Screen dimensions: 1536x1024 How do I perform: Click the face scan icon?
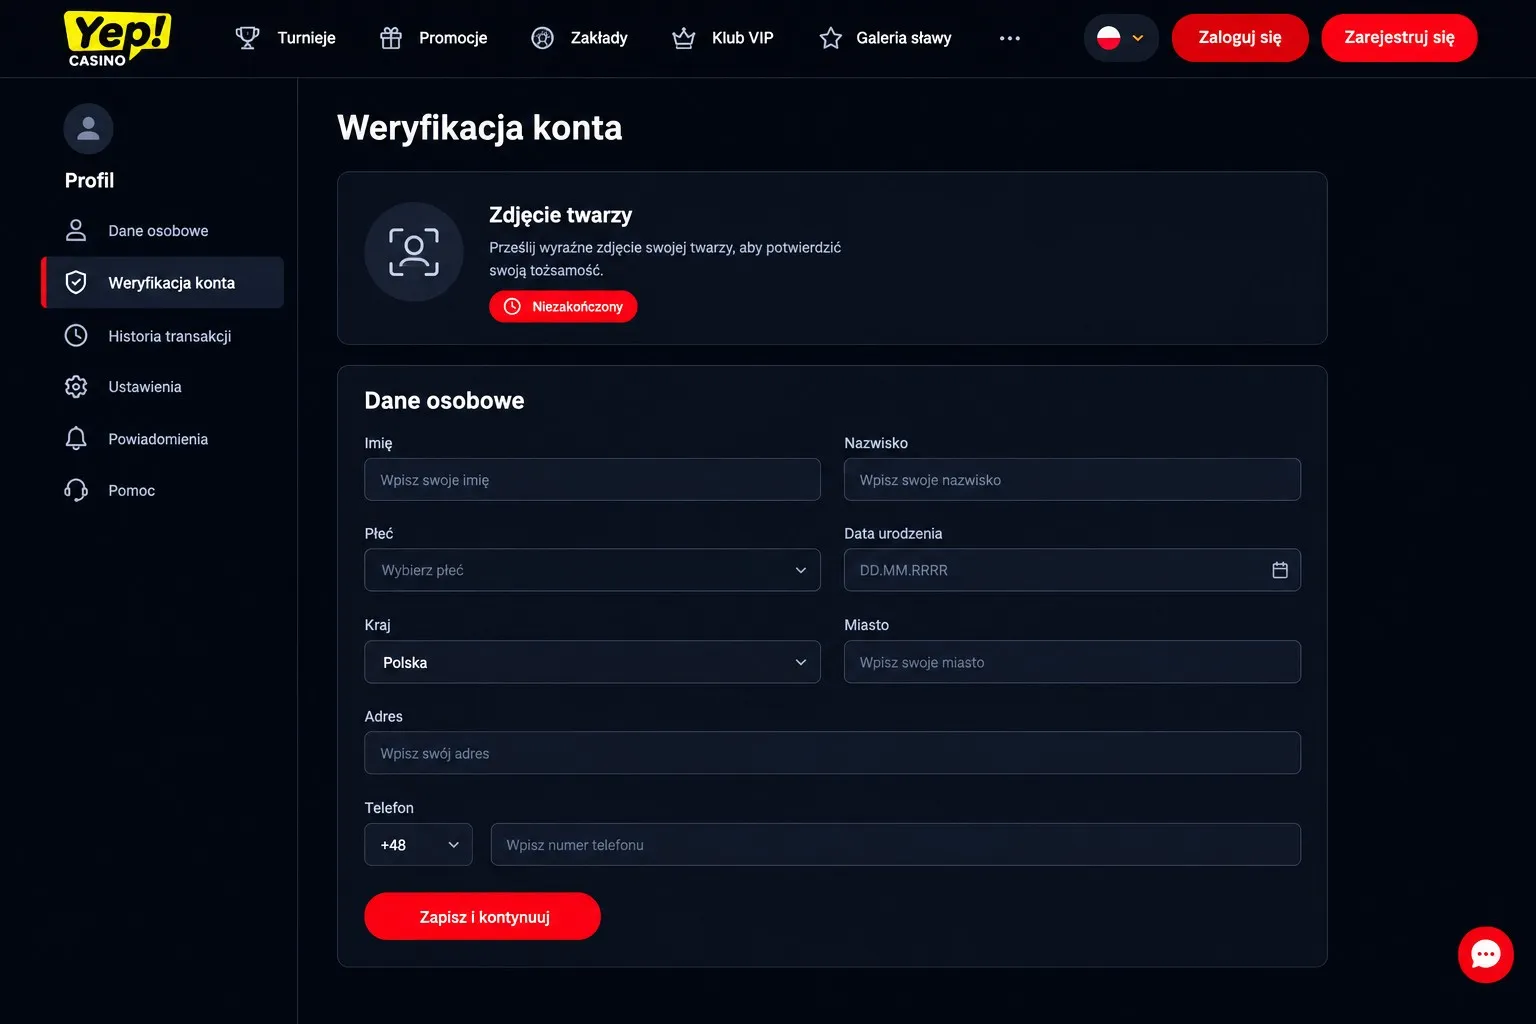414,252
